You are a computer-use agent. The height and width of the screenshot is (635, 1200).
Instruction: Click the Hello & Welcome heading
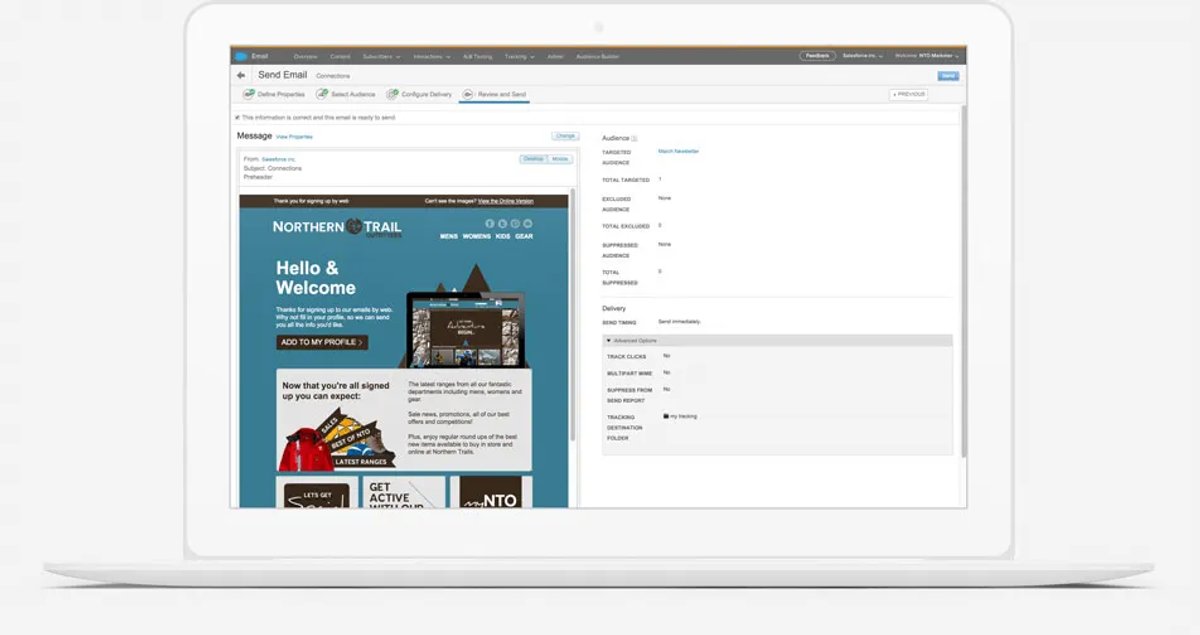[316, 278]
